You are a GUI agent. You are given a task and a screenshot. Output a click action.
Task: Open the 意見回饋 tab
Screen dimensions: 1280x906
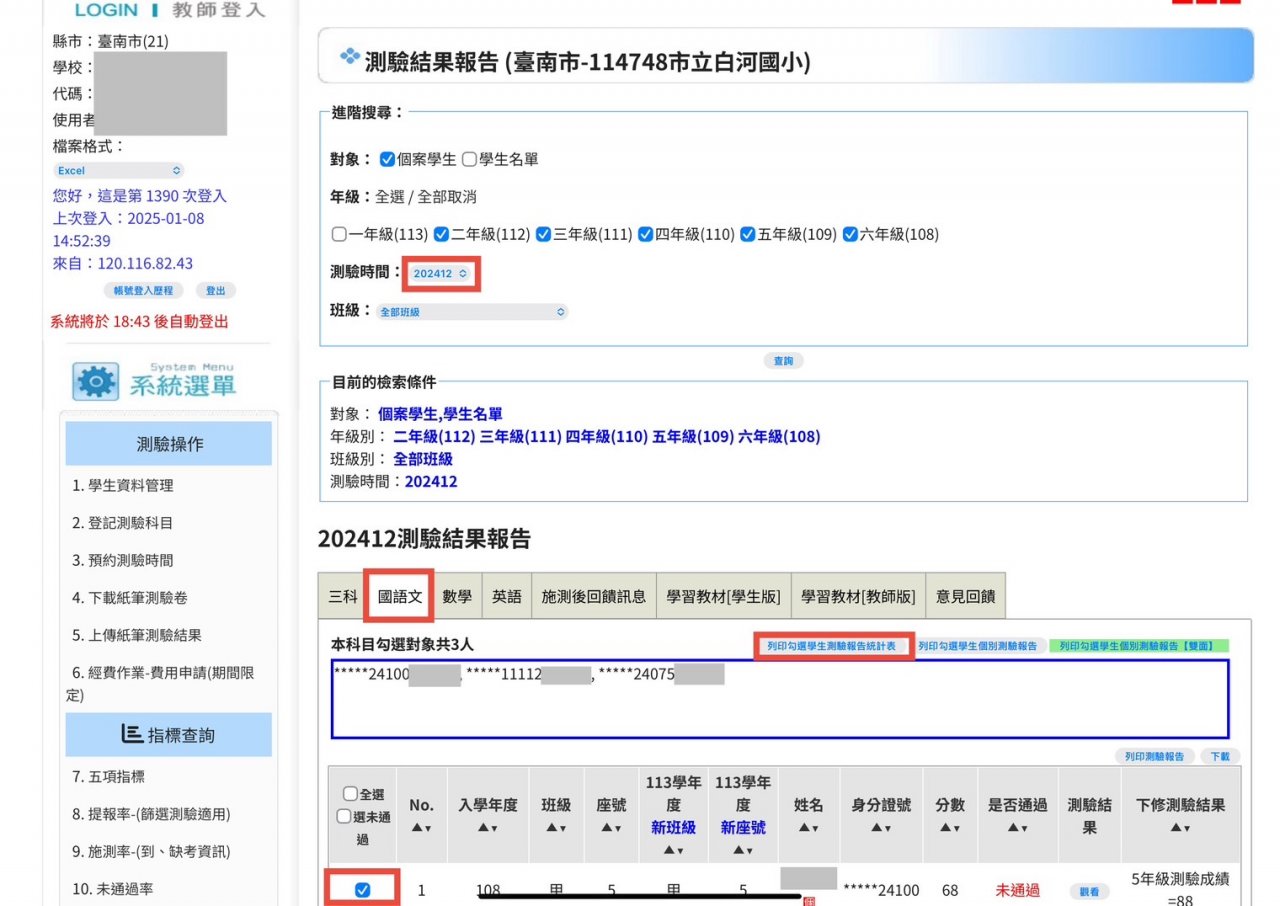point(965,596)
